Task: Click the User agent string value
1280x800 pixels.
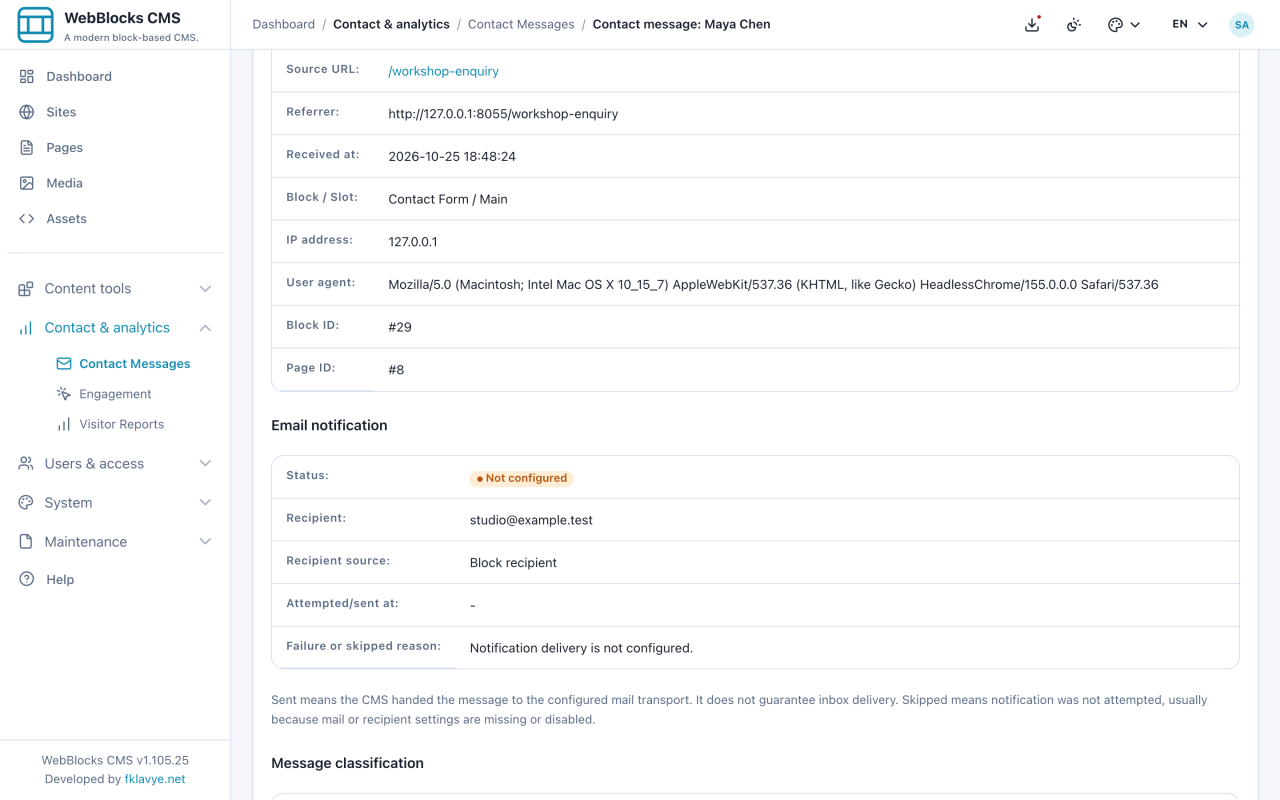Action: pos(773,285)
